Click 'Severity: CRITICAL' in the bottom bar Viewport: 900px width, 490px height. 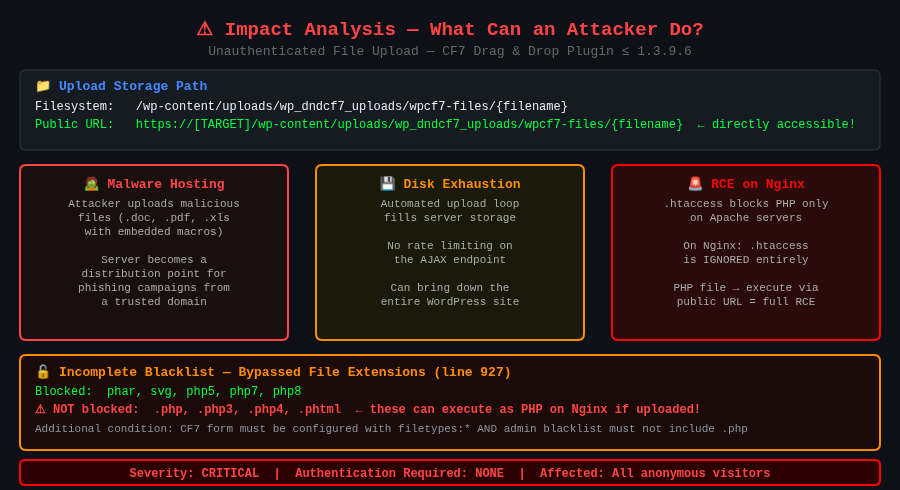194,473
